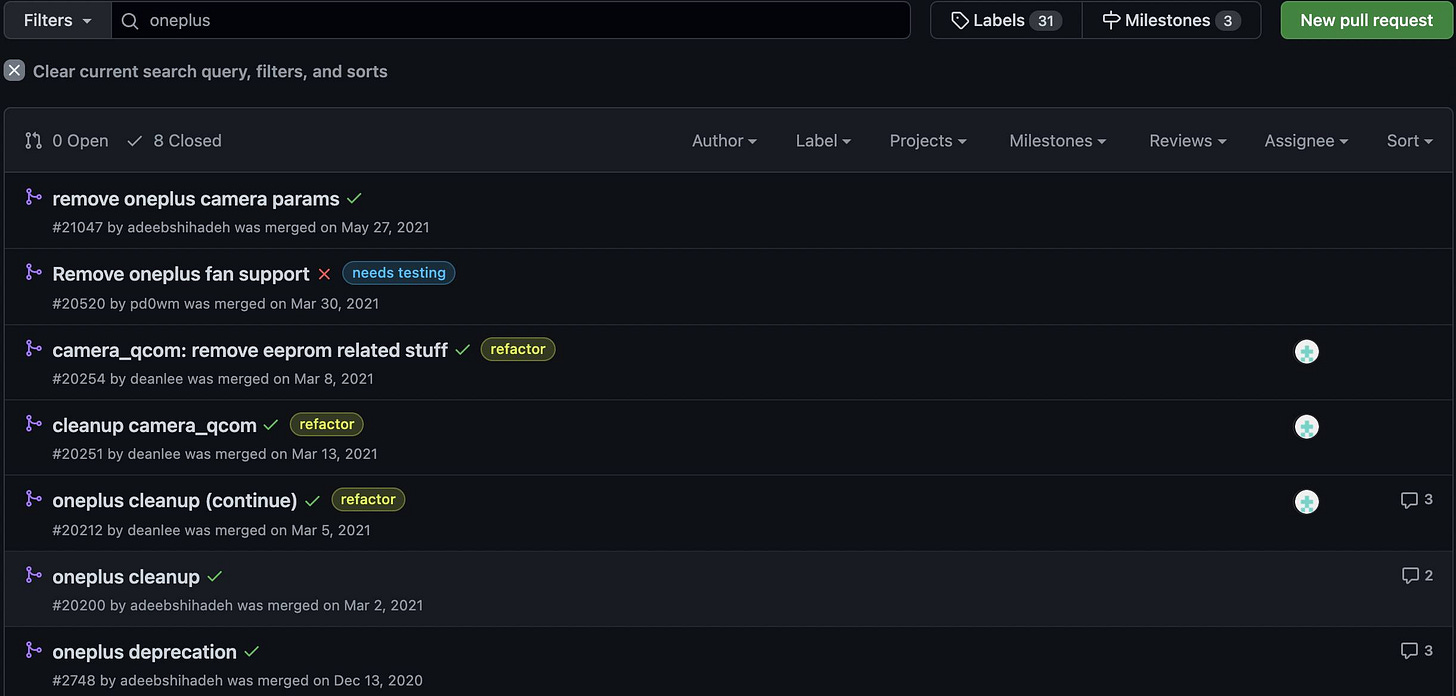Open the 3 comments on oneplus deprecation

(x=1417, y=651)
